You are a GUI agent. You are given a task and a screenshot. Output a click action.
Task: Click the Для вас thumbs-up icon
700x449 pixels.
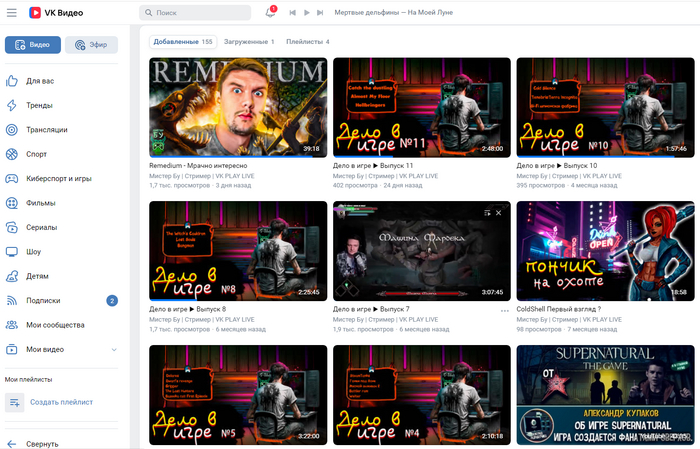(x=12, y=81)
